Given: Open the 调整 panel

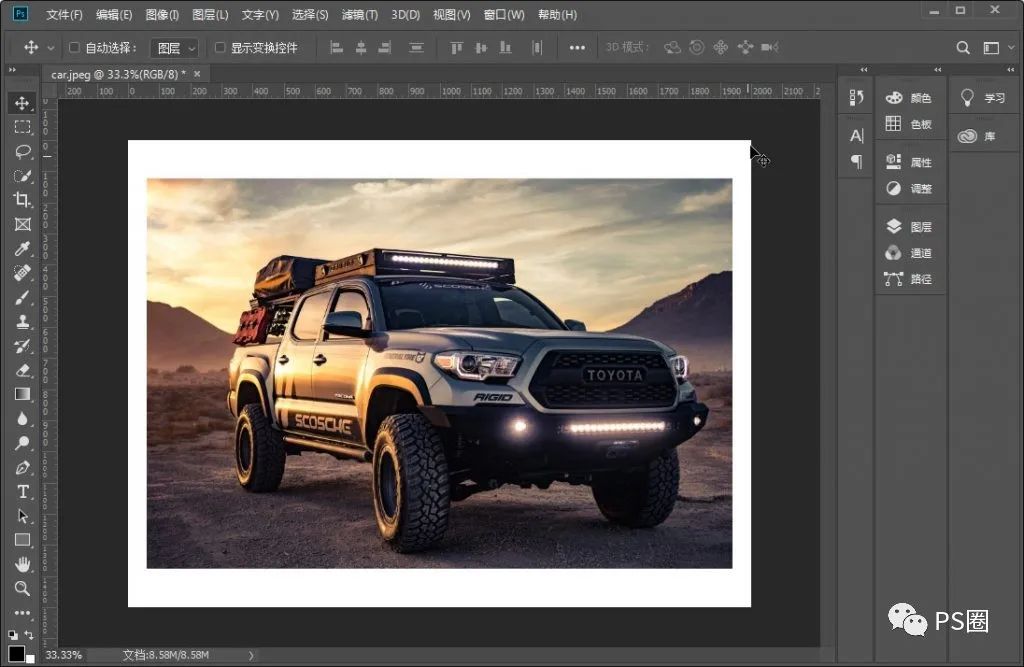Looking at the screenshot, I should point(910,188).
